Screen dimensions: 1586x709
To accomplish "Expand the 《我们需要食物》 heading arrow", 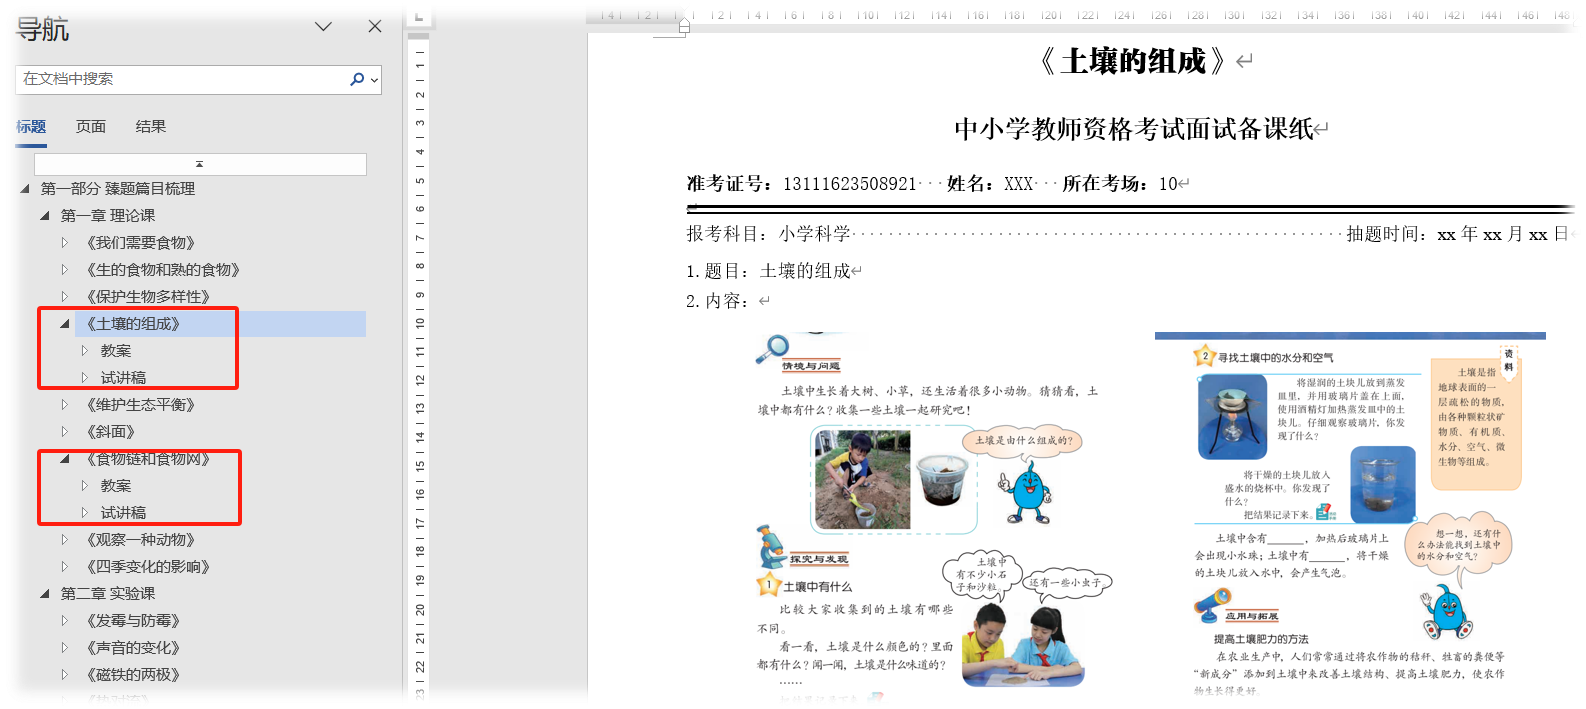I will coord(65,242).
